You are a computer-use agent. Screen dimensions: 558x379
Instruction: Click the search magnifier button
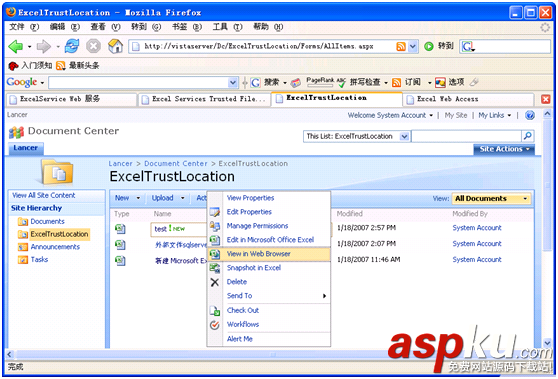click(528, 136)
